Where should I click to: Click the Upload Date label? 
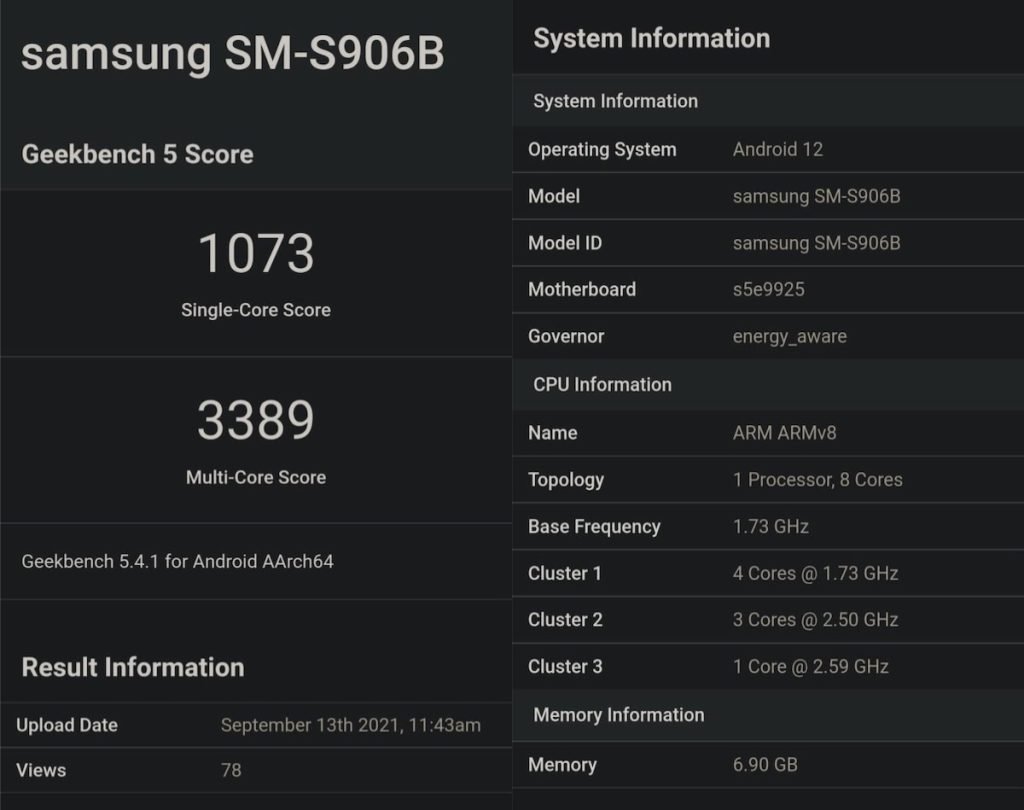tap(67, 725)
